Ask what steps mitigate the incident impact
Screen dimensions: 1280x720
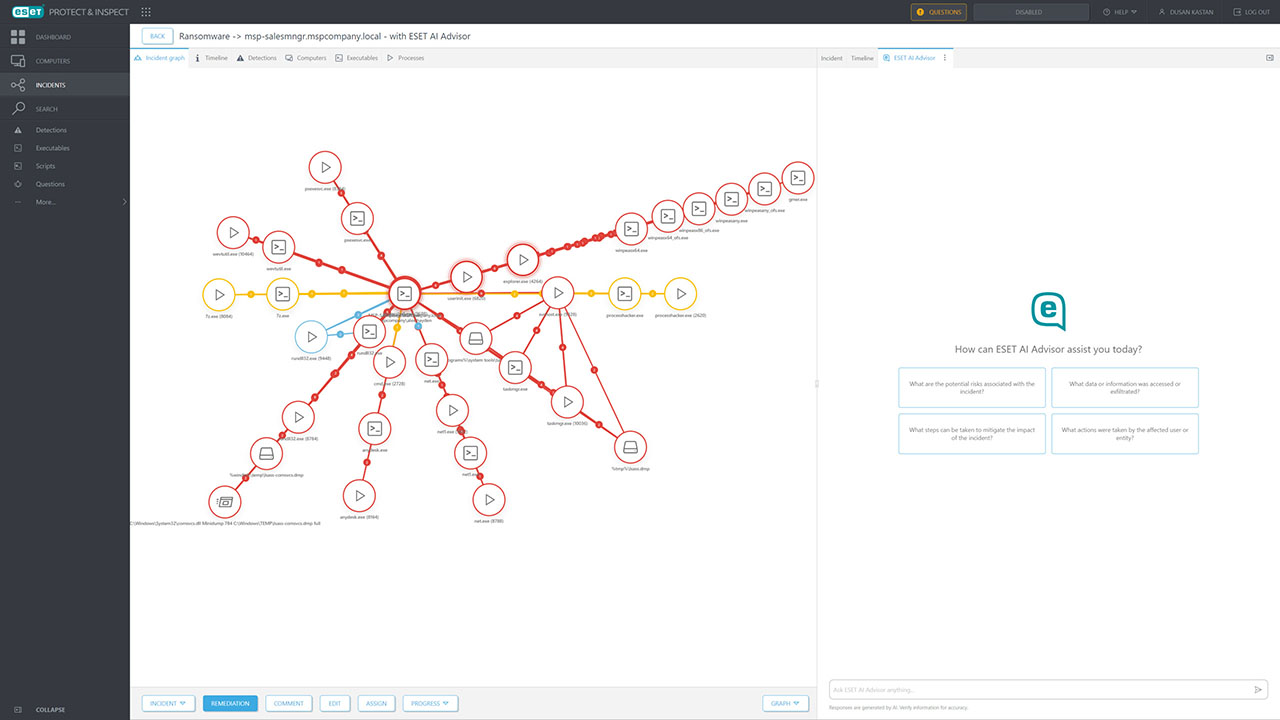coord(972,434)
